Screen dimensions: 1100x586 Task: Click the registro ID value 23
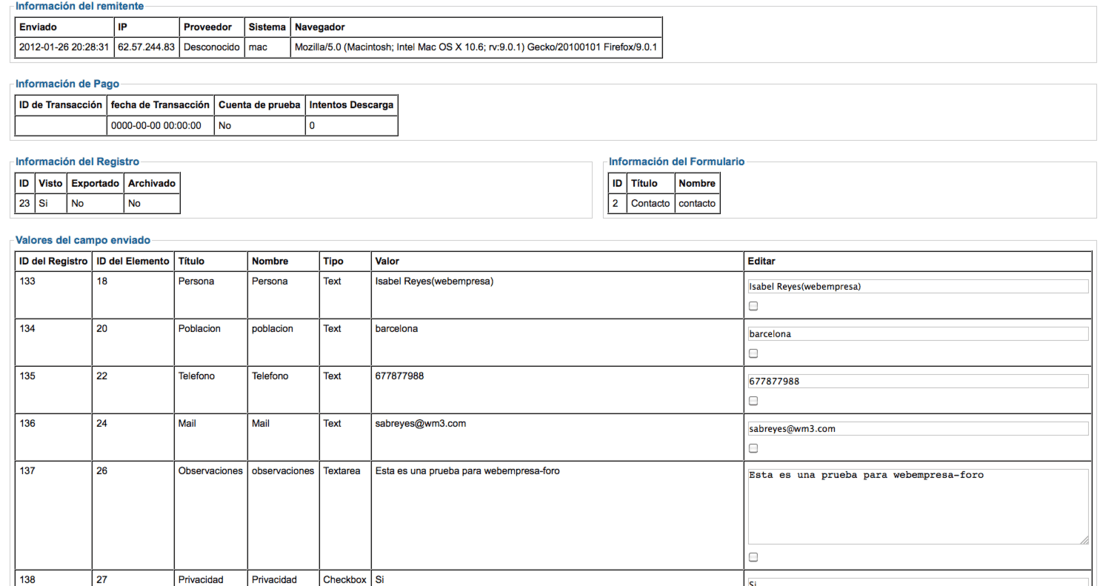click(x=25, y=204)
